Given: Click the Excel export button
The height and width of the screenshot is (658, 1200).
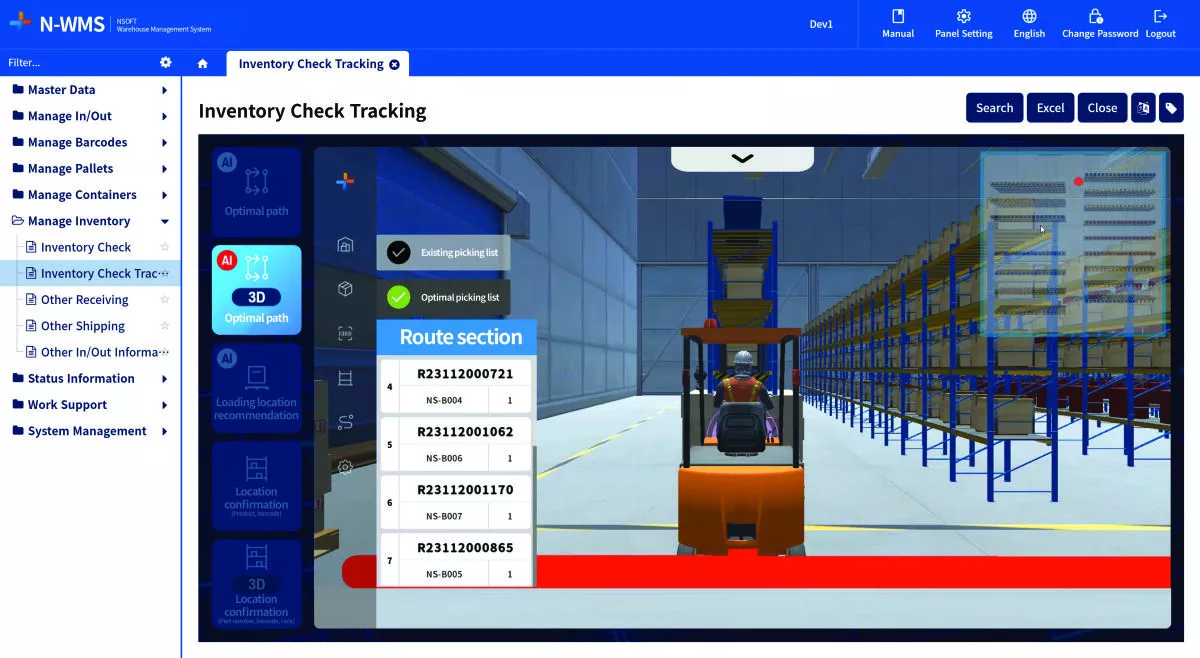Looking at the screenshot, I should [x=1050, y=108].
